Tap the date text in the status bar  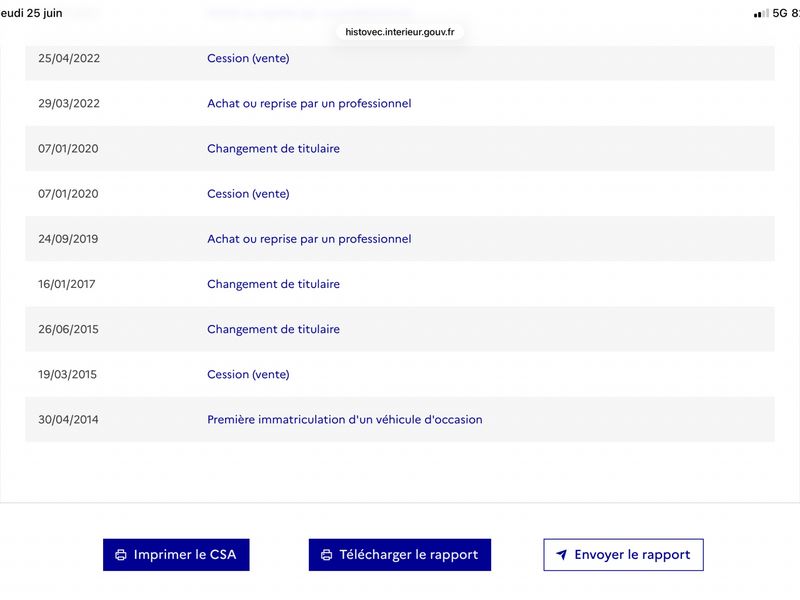[x=31, y=13]
